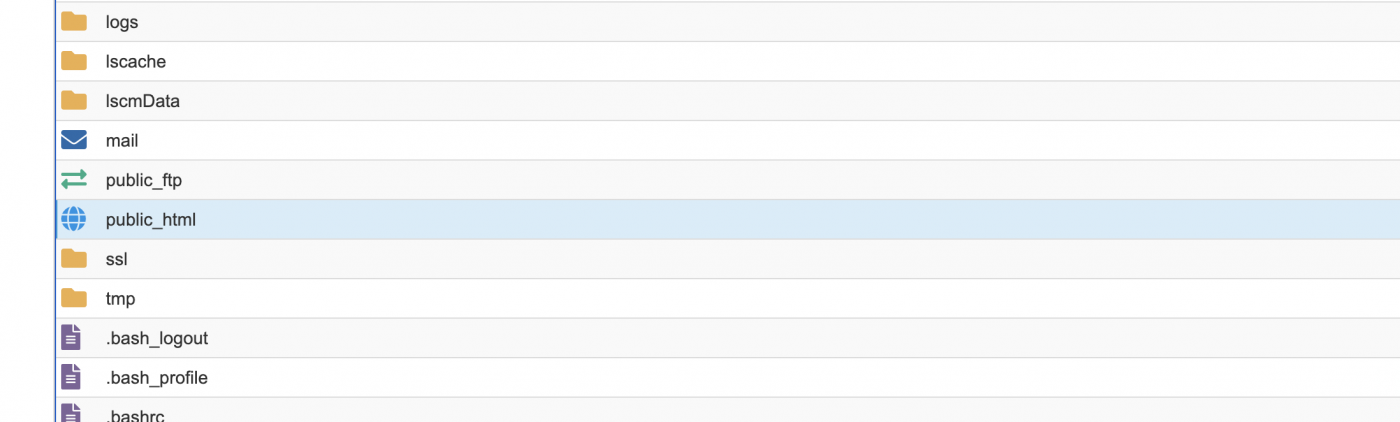The height and width of the screenshot is (422, 1400).
Task: Click the .bash_profile file icon
Action: tap(71, 377)
